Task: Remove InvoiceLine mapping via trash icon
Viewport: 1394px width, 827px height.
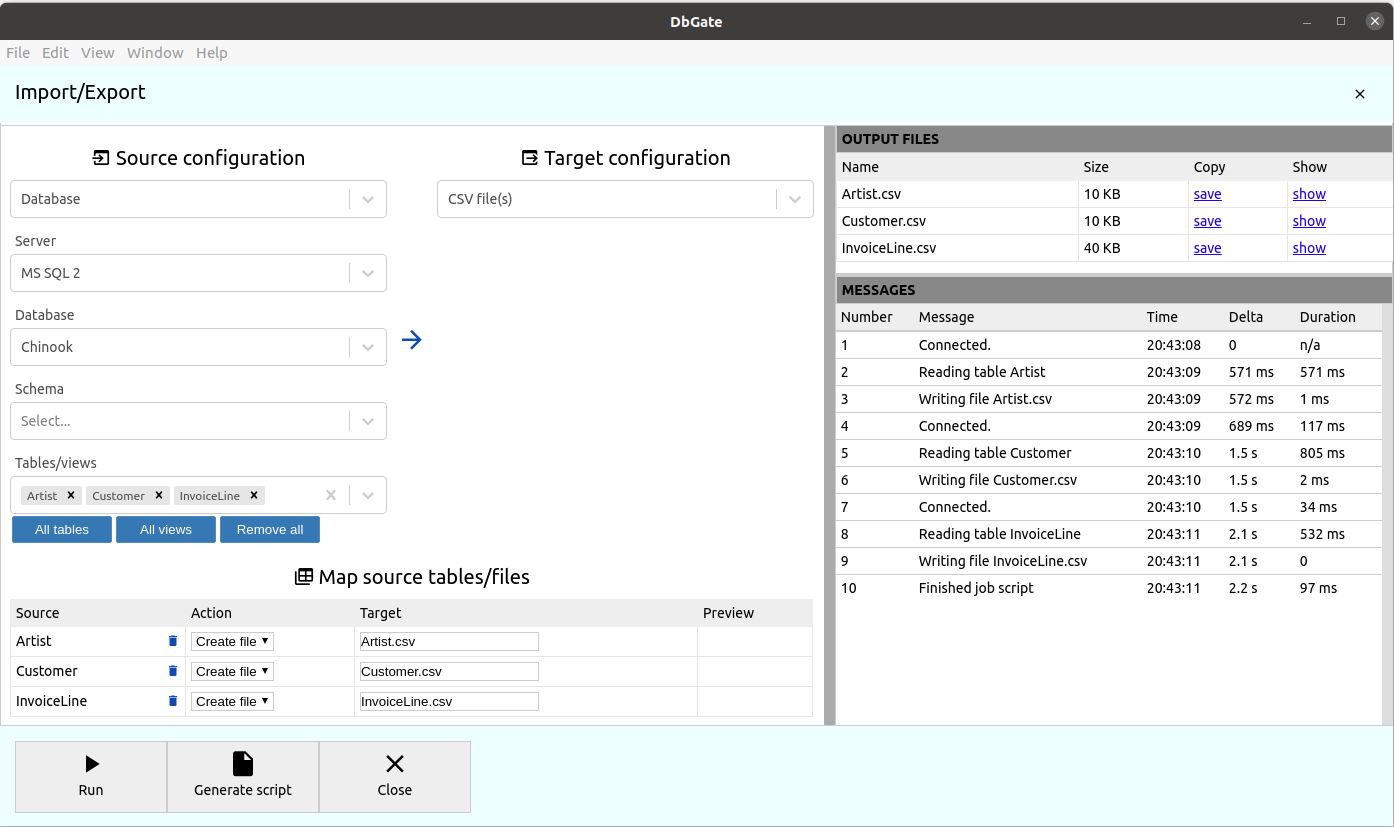Action: [x=173, y=701]
